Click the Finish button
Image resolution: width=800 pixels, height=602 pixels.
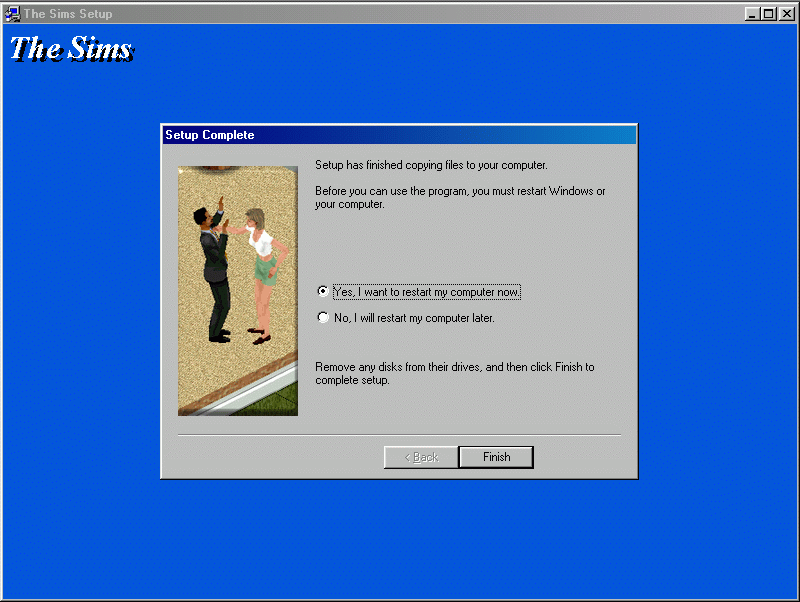tap(496, 457)
